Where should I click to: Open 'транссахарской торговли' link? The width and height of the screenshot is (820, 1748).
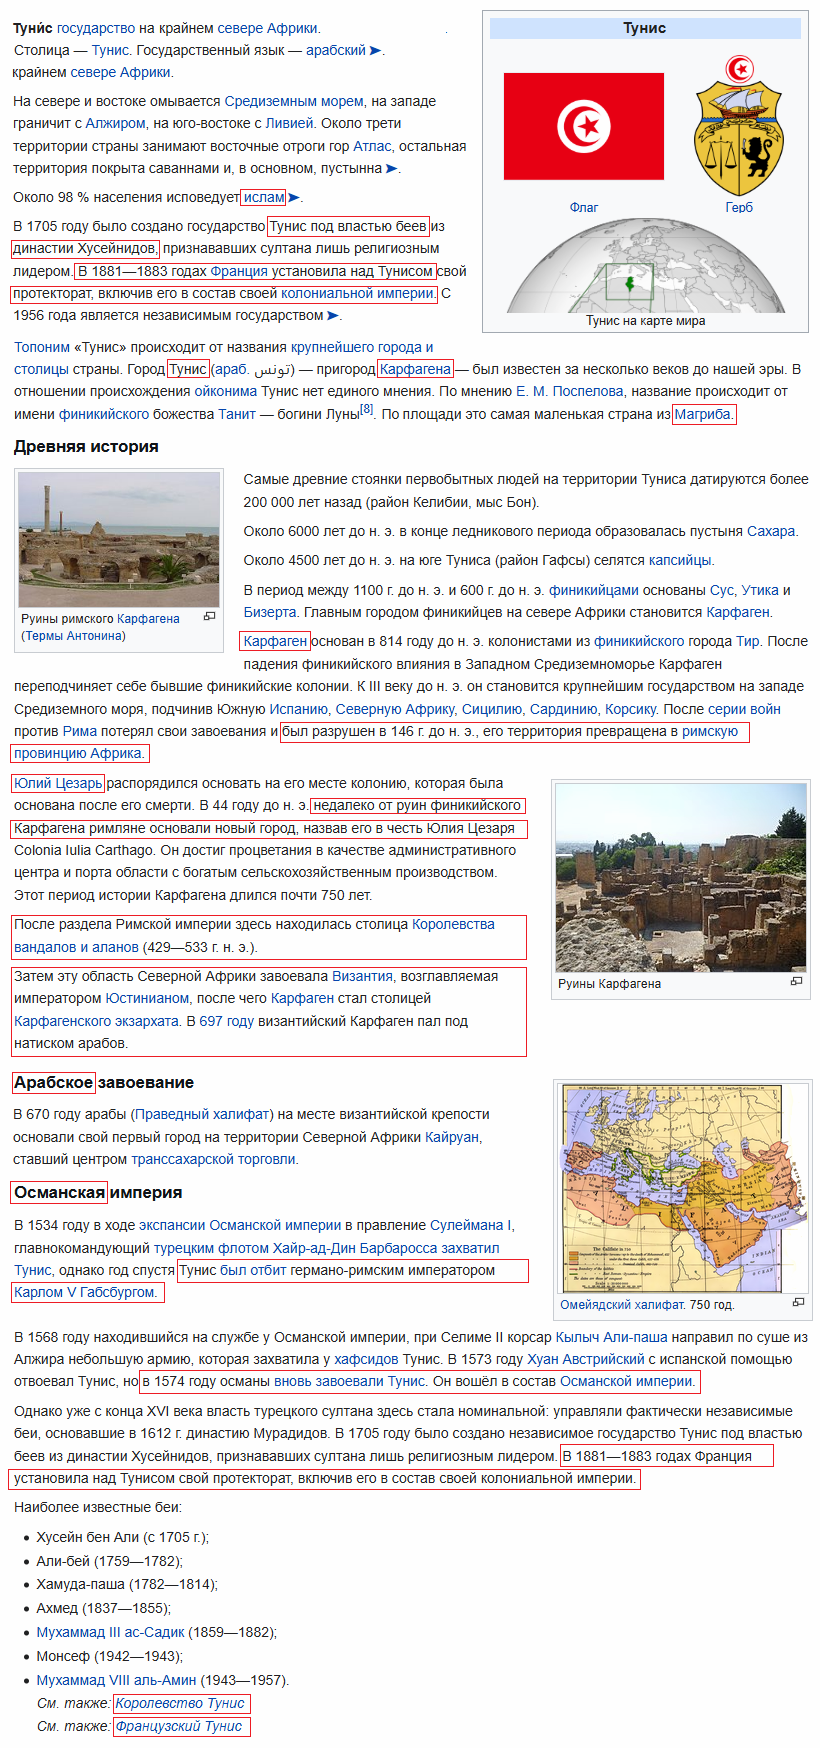[213, 1159]
